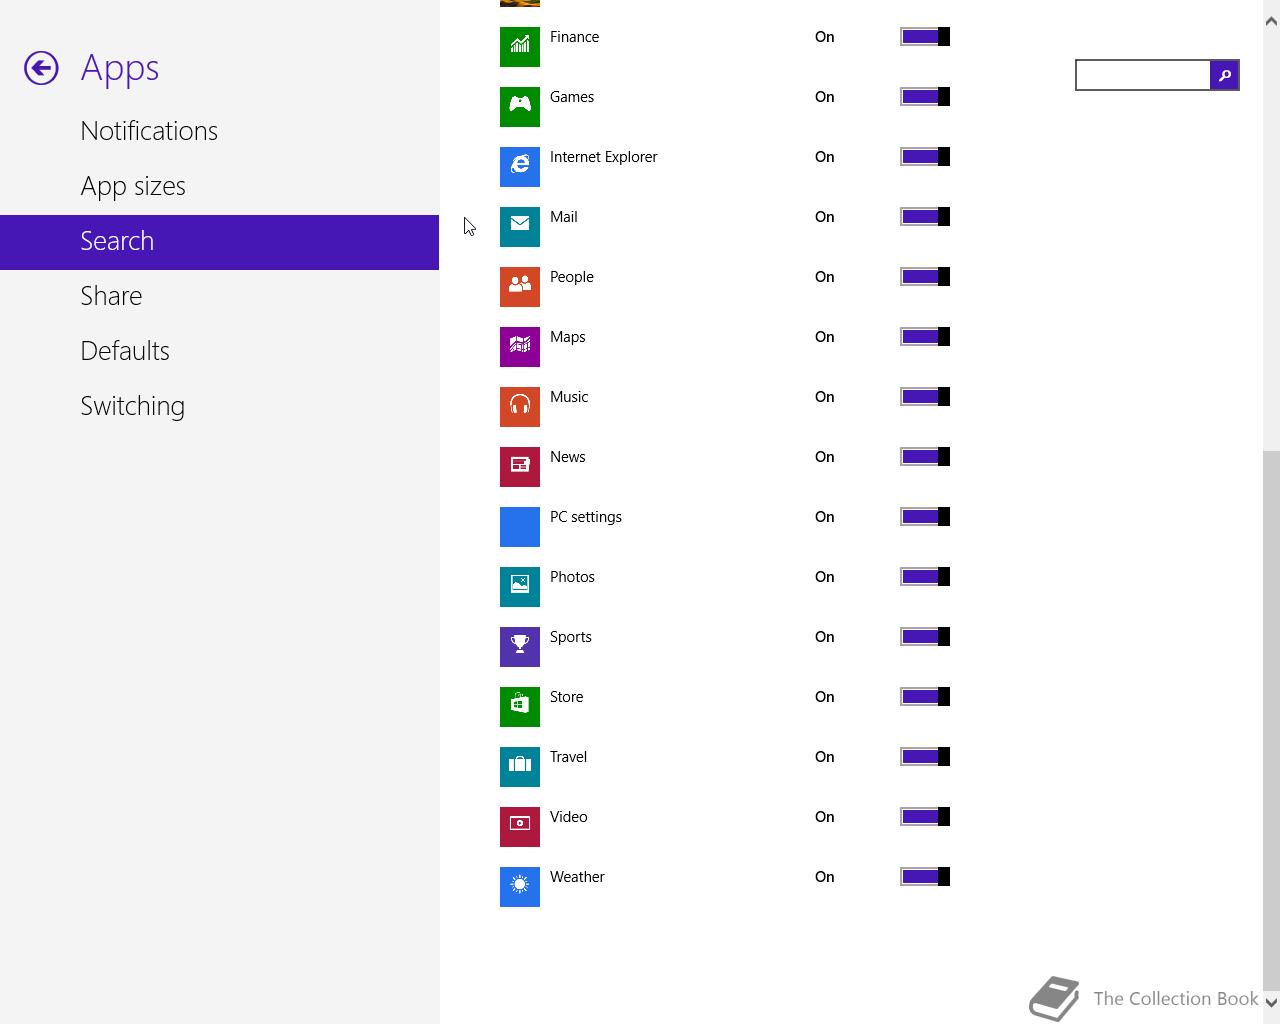Click the Finance app icon
The image size is (1280, 1024).
click(x=520, y=47)
